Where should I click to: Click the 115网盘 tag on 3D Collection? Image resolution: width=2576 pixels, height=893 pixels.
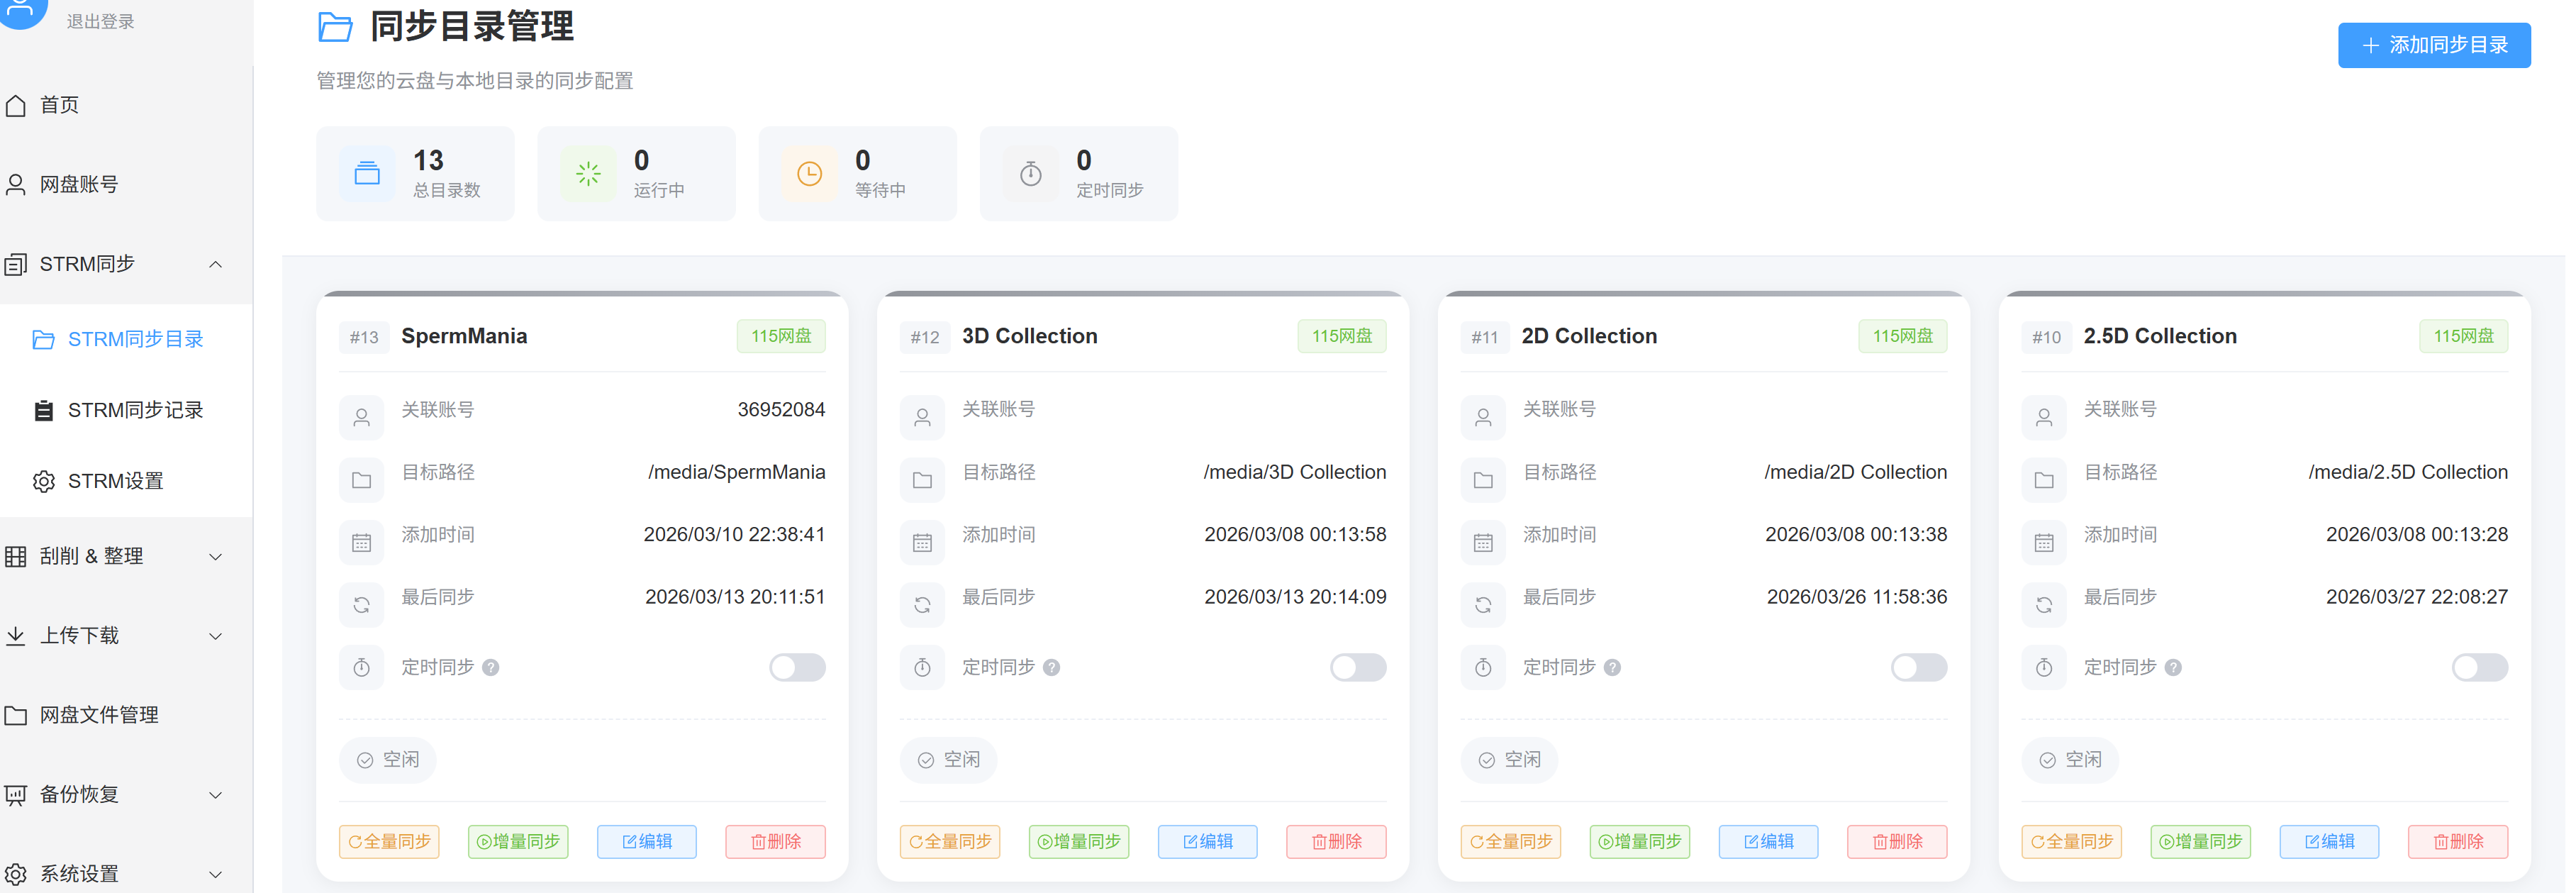1341,337
